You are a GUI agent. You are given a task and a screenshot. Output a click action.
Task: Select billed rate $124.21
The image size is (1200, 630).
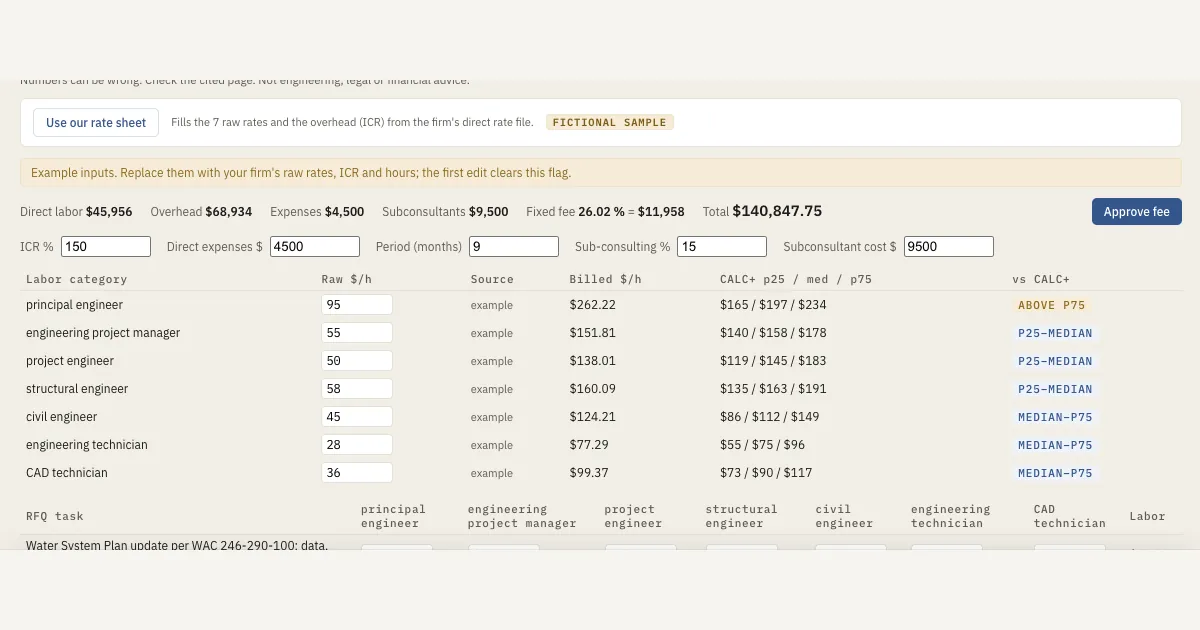593,417
